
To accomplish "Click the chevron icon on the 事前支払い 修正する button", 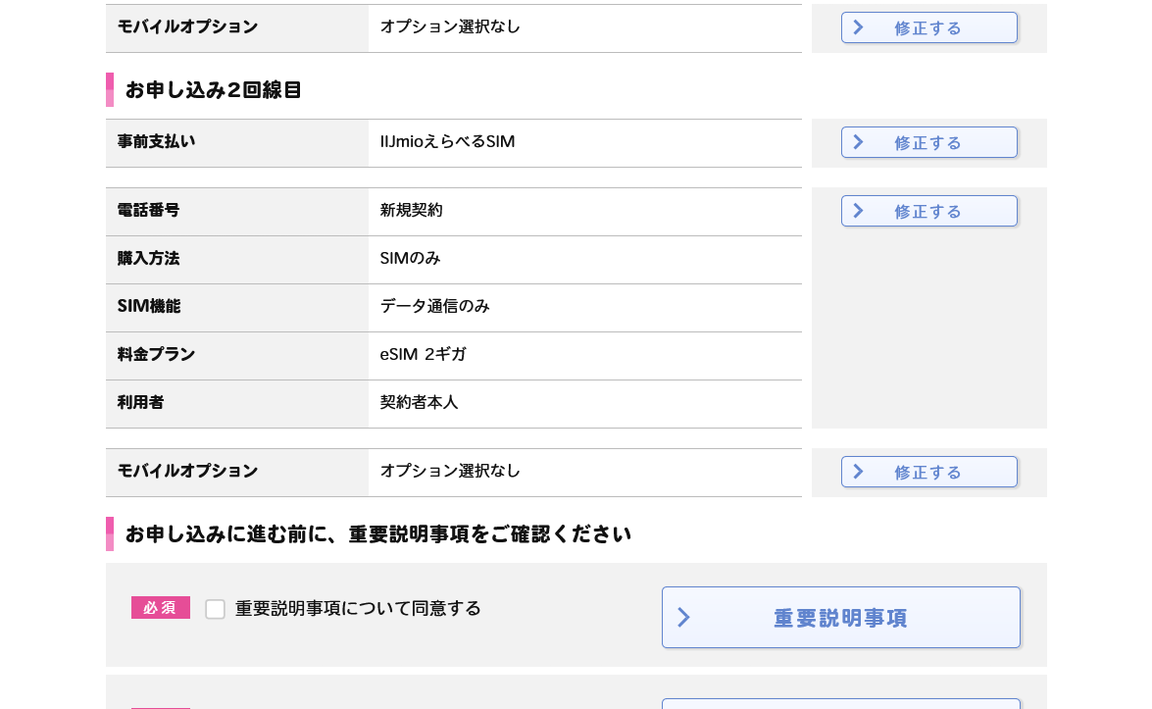I will tap(858, 142).
